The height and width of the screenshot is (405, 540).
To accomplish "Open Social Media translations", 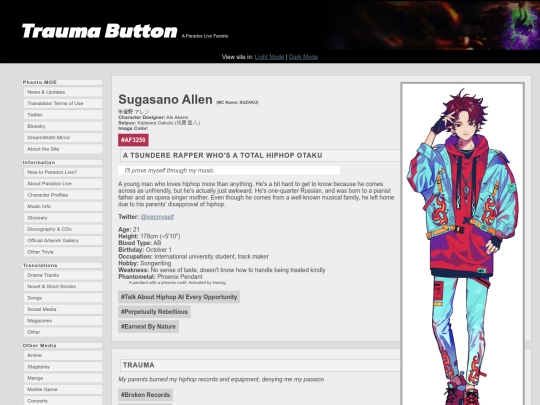I will (63, 309).
